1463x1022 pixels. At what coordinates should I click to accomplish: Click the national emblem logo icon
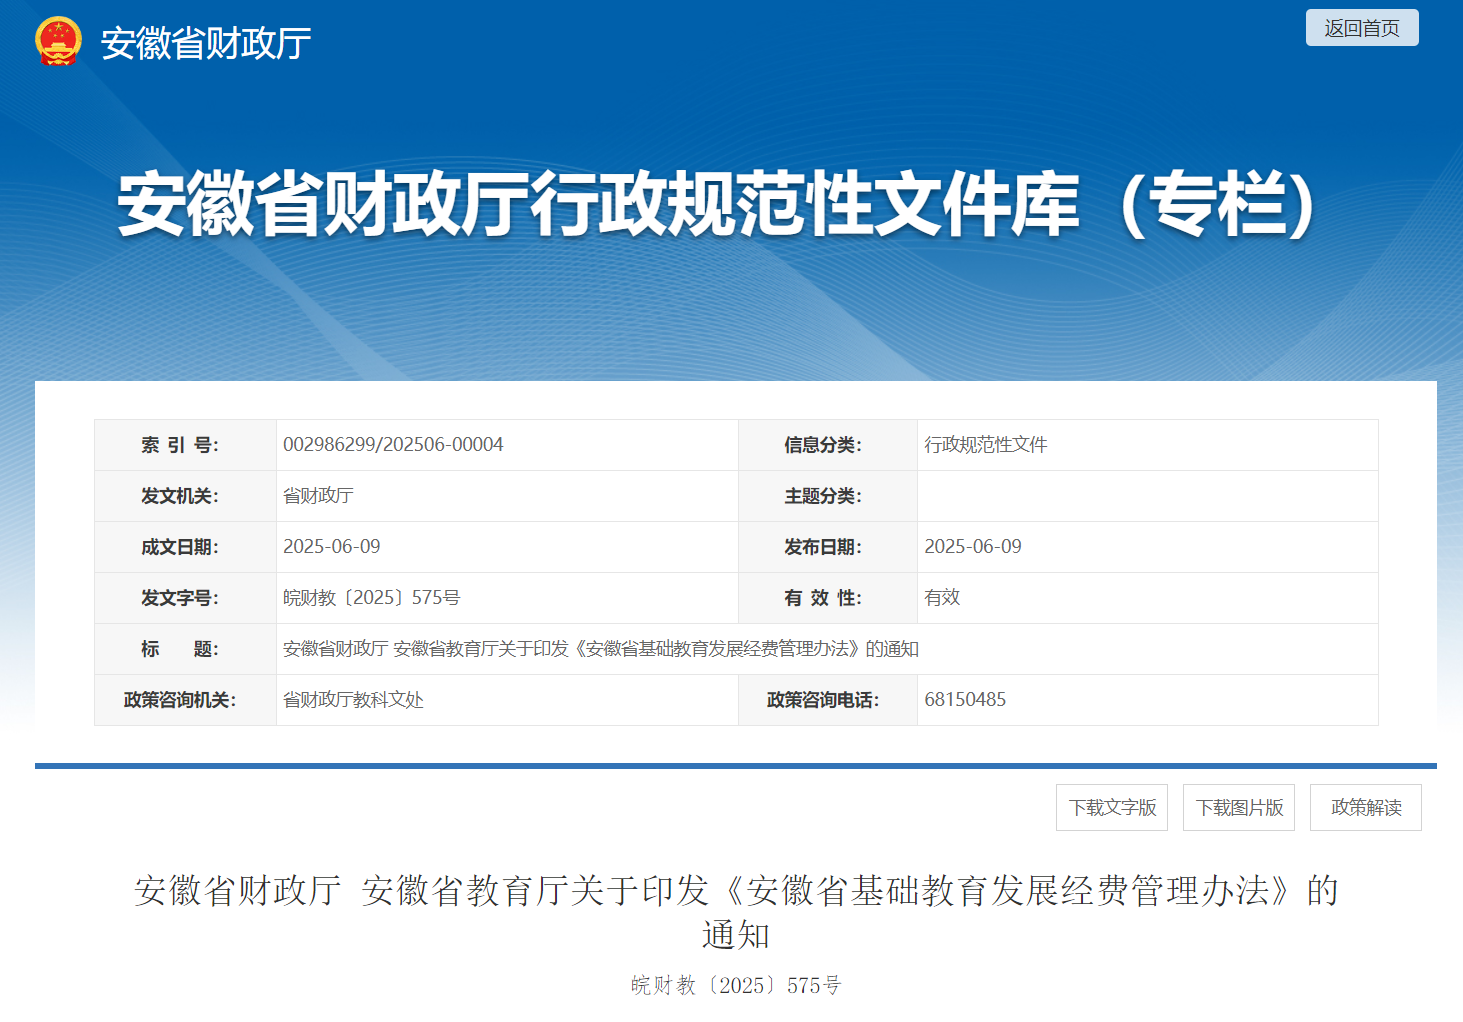pos(58,41)
